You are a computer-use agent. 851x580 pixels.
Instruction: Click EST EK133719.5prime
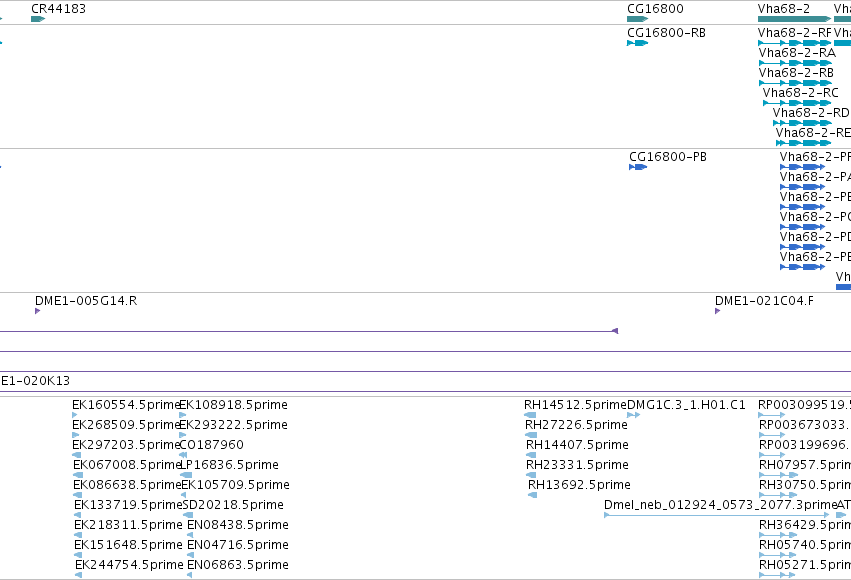click(78, 515)
